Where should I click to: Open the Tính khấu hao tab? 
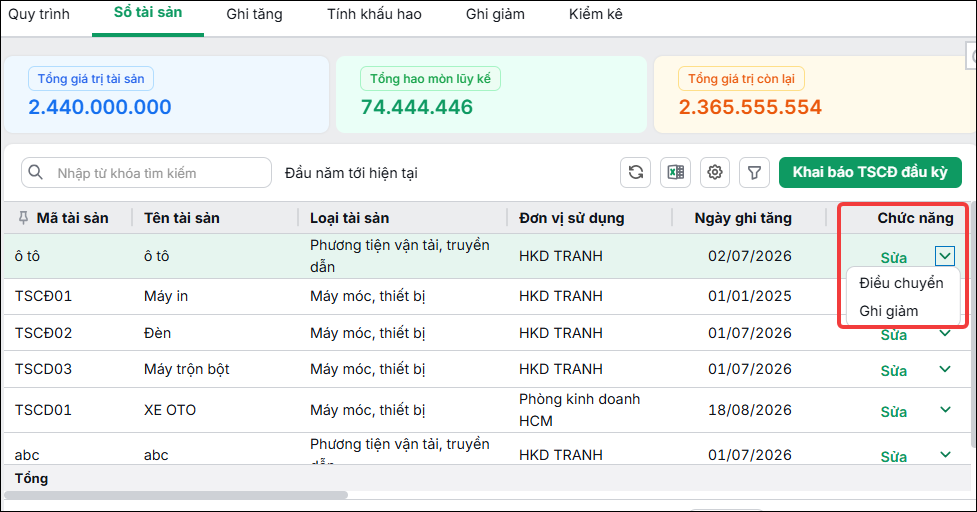point(374,14)
